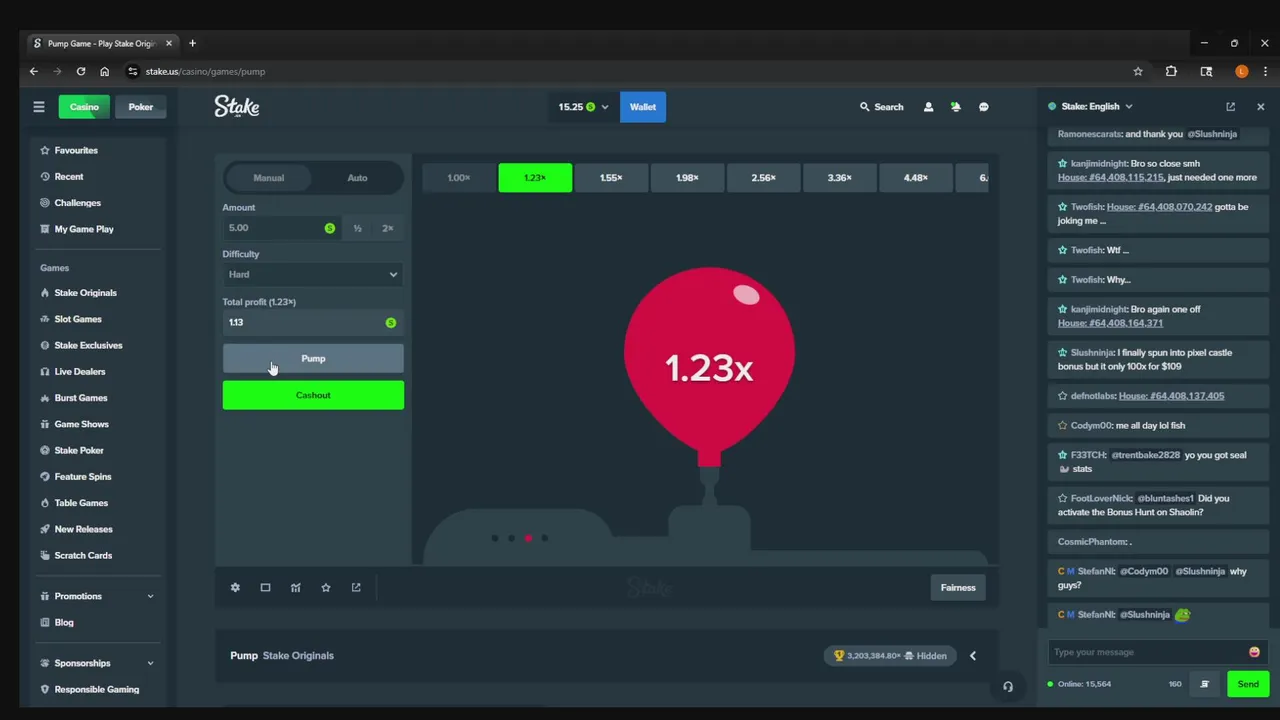Viewport: 1280px width, 720px height.
Task: Open chat rules icon
Action: [1204, 684]
